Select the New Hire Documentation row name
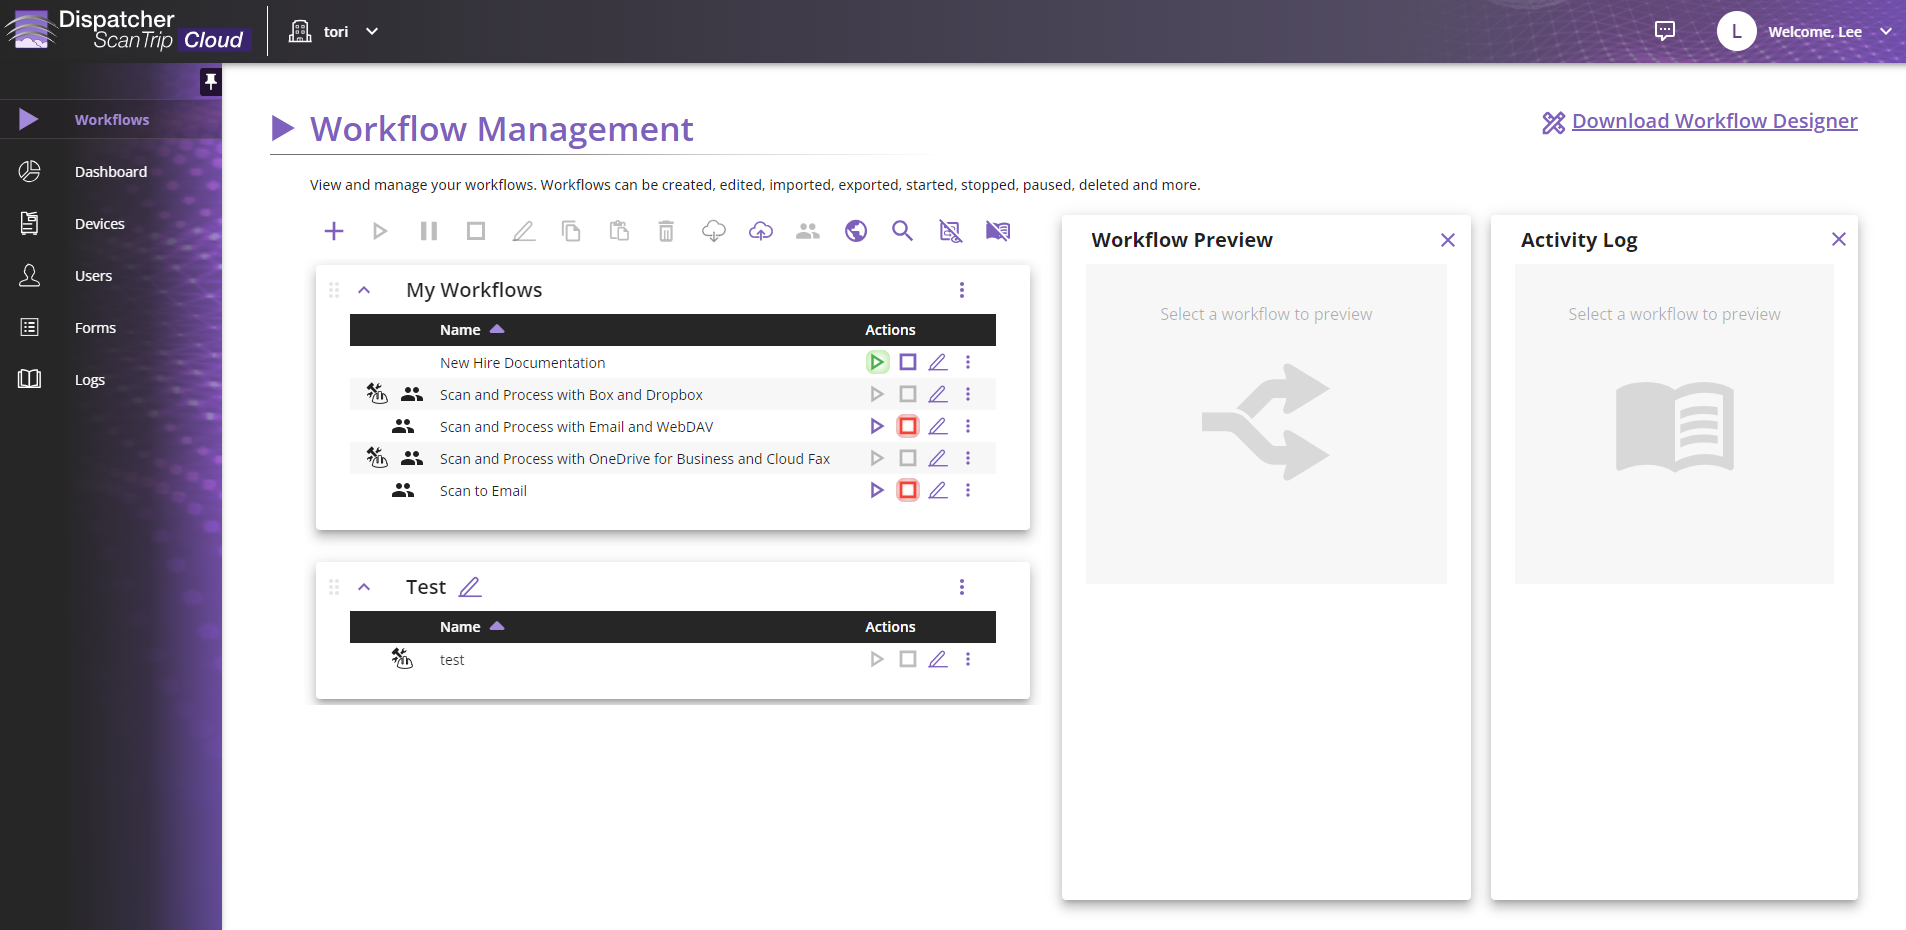 tap(522, 363)
